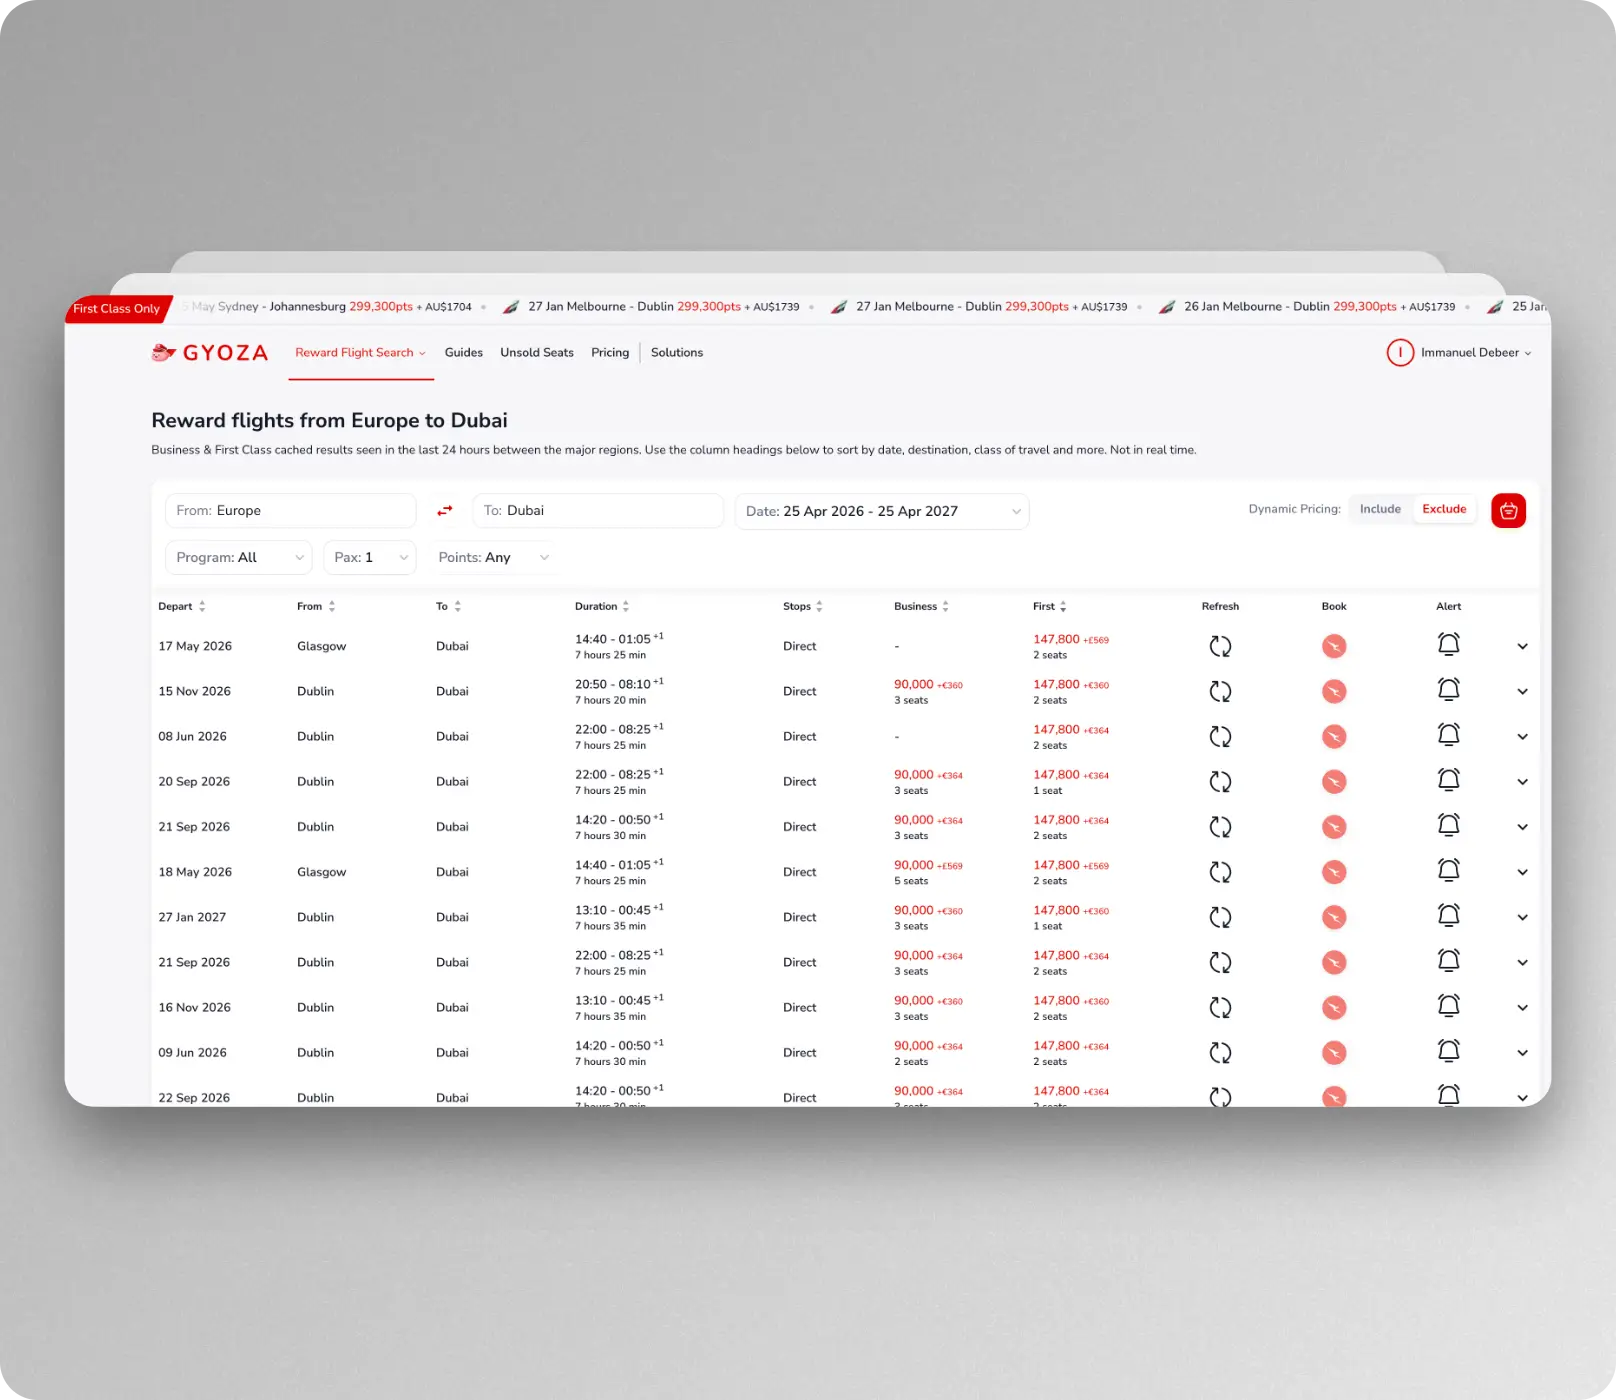The height and width of the screenshot is (1400, 1616).
Task: Sort results by To column
Action: click(x=449, y=607)
